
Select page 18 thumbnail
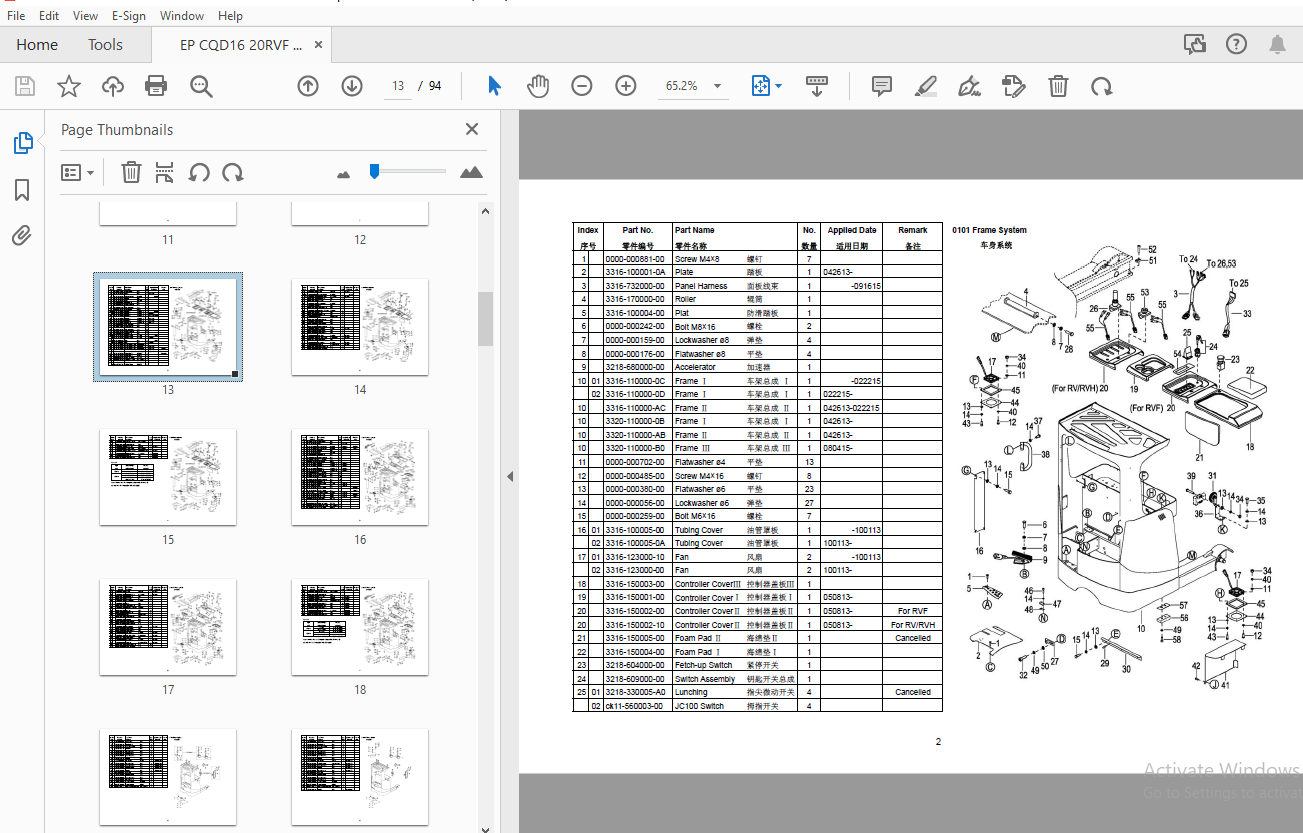pyautogui.click(x=360, y=628)
